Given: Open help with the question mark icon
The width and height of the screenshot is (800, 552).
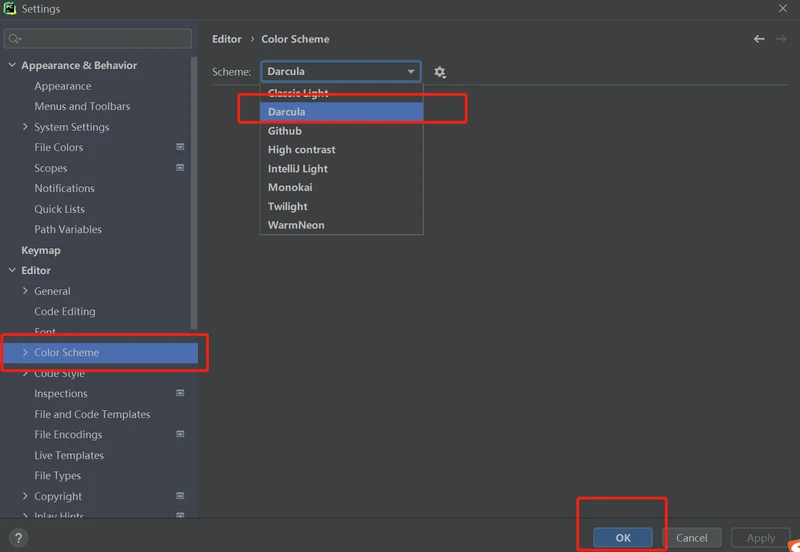Looking at the screenshot, I should (17, 538).
